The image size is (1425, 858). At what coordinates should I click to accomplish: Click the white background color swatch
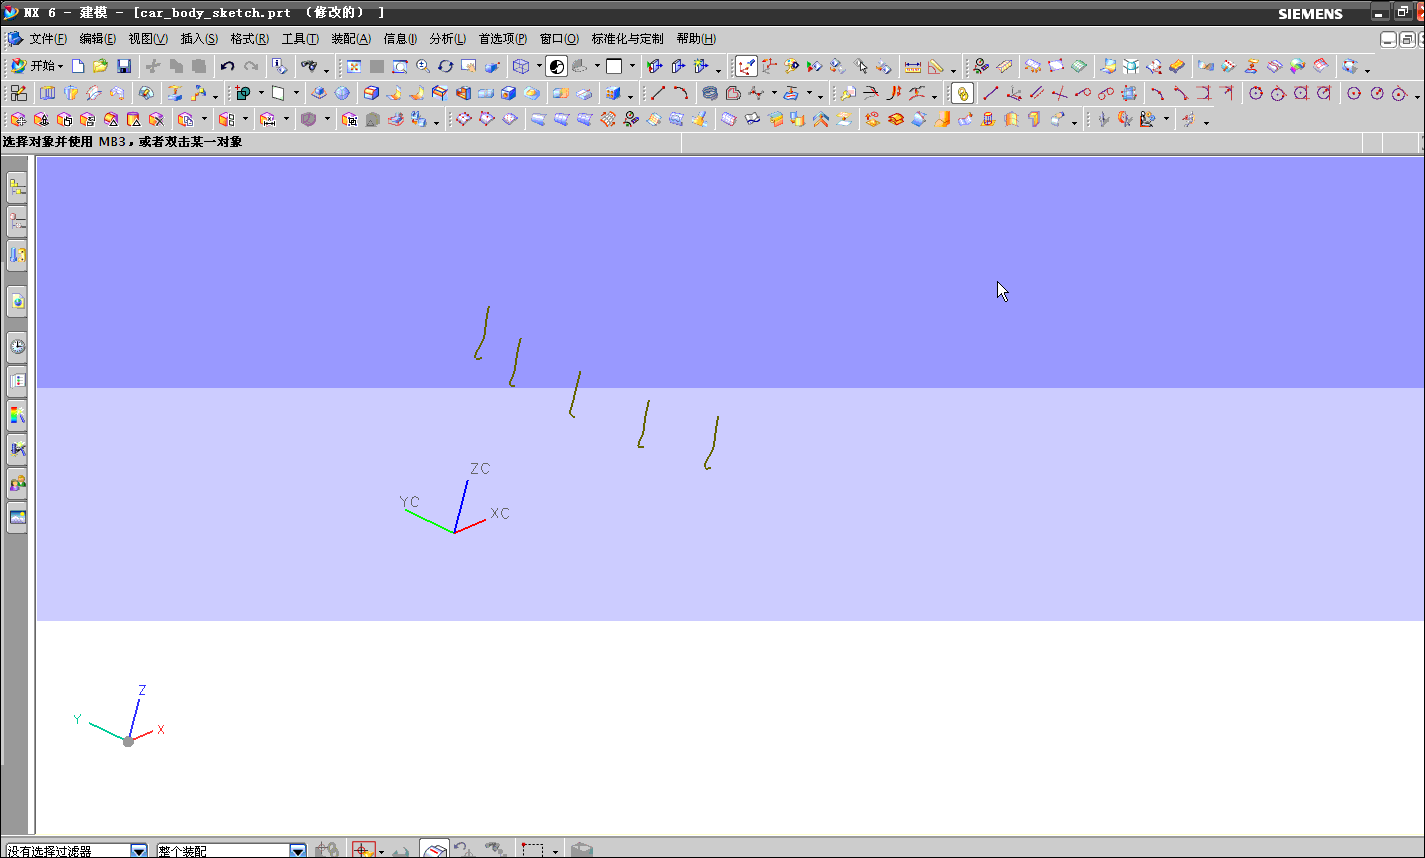click(614, 66)
